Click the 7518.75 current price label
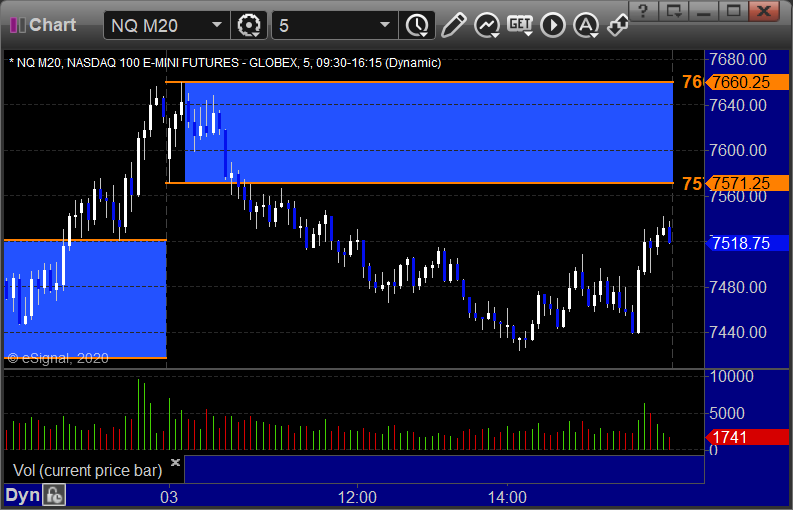 pyautogui.click(x=746, y=243)
